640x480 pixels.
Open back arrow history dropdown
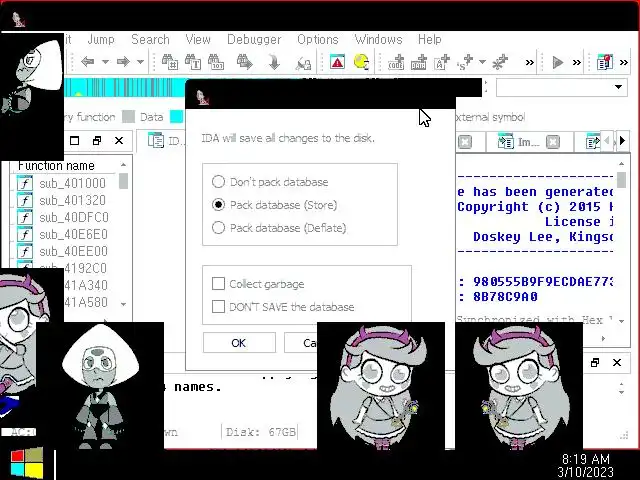105,62
